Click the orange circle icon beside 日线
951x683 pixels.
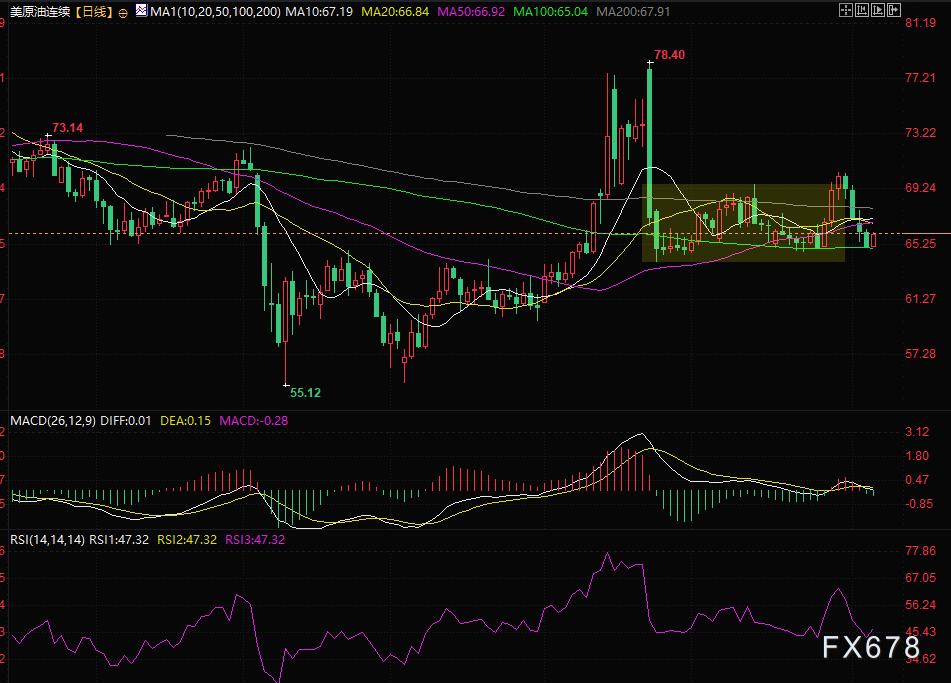[x=123, y=14]
